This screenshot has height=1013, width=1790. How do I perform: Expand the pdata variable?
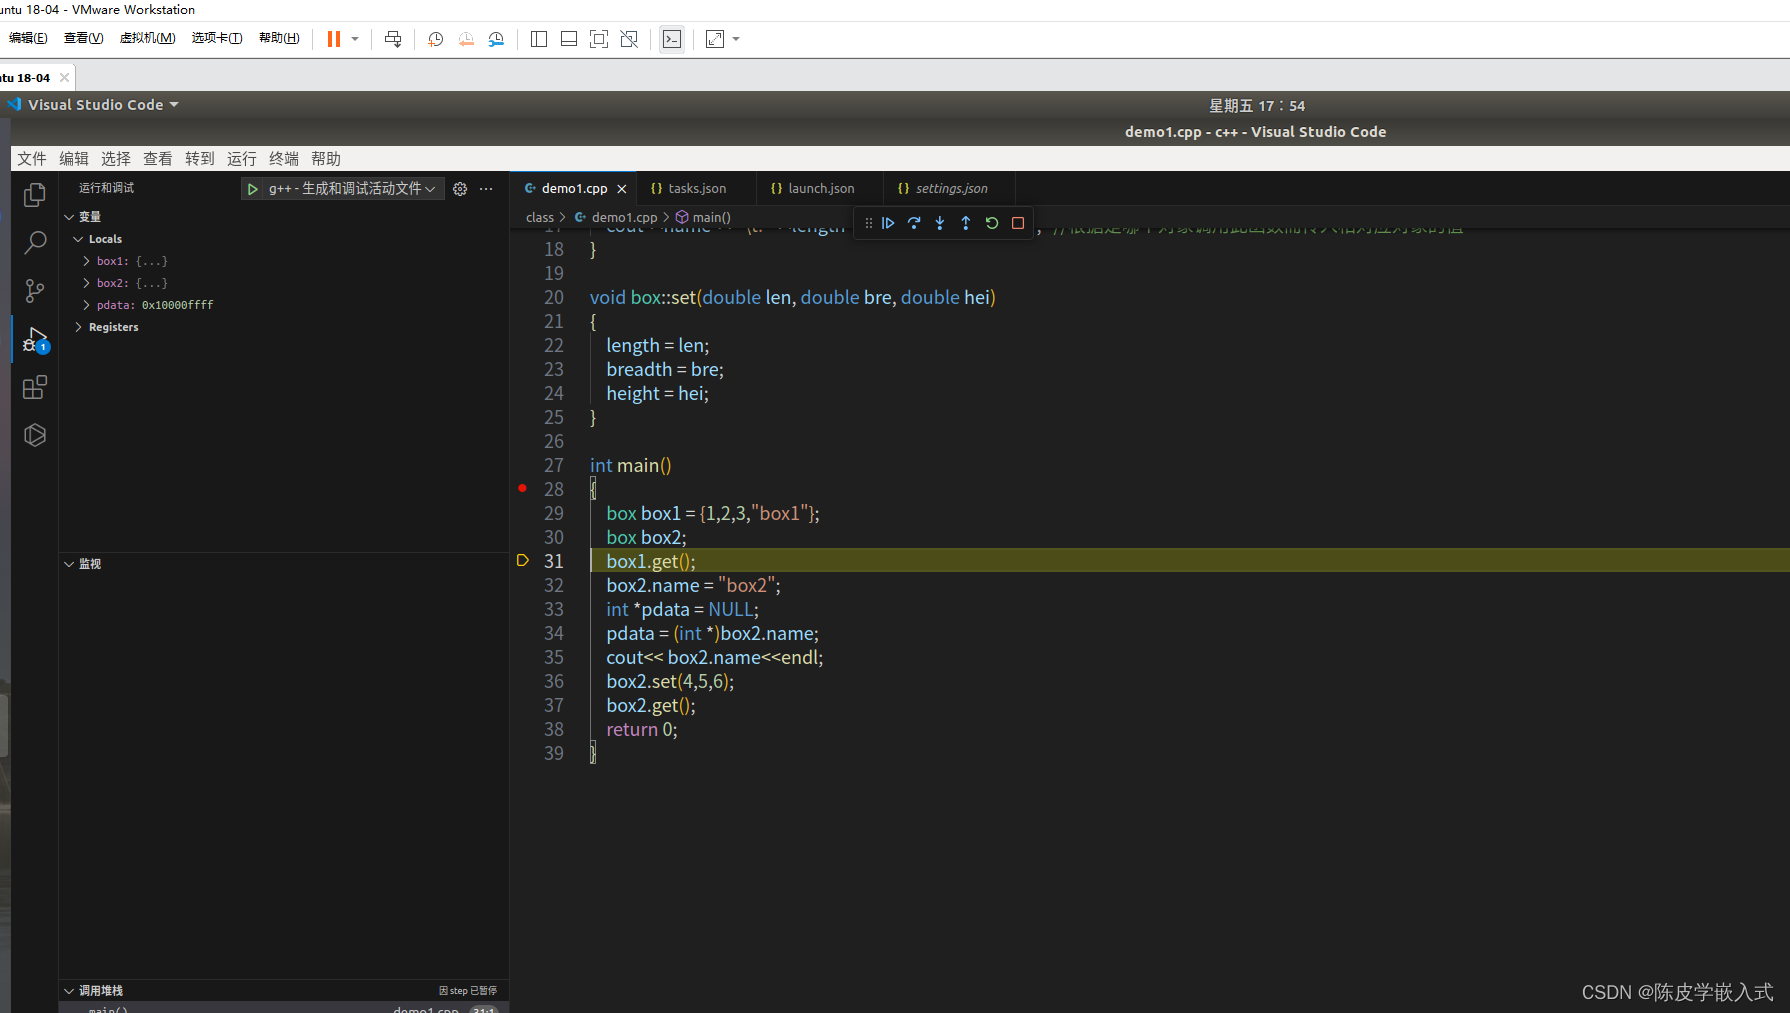[x=86, y=305]
